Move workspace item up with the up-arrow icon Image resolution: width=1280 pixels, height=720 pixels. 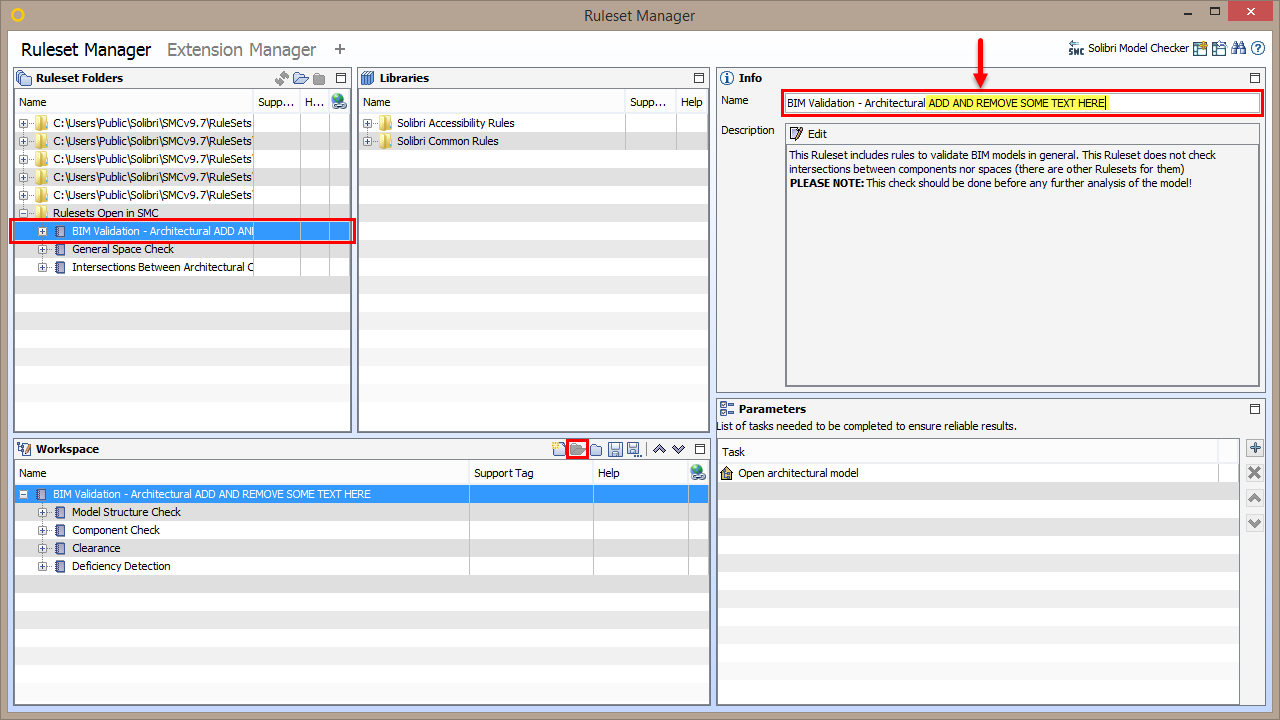pos(660,449)
